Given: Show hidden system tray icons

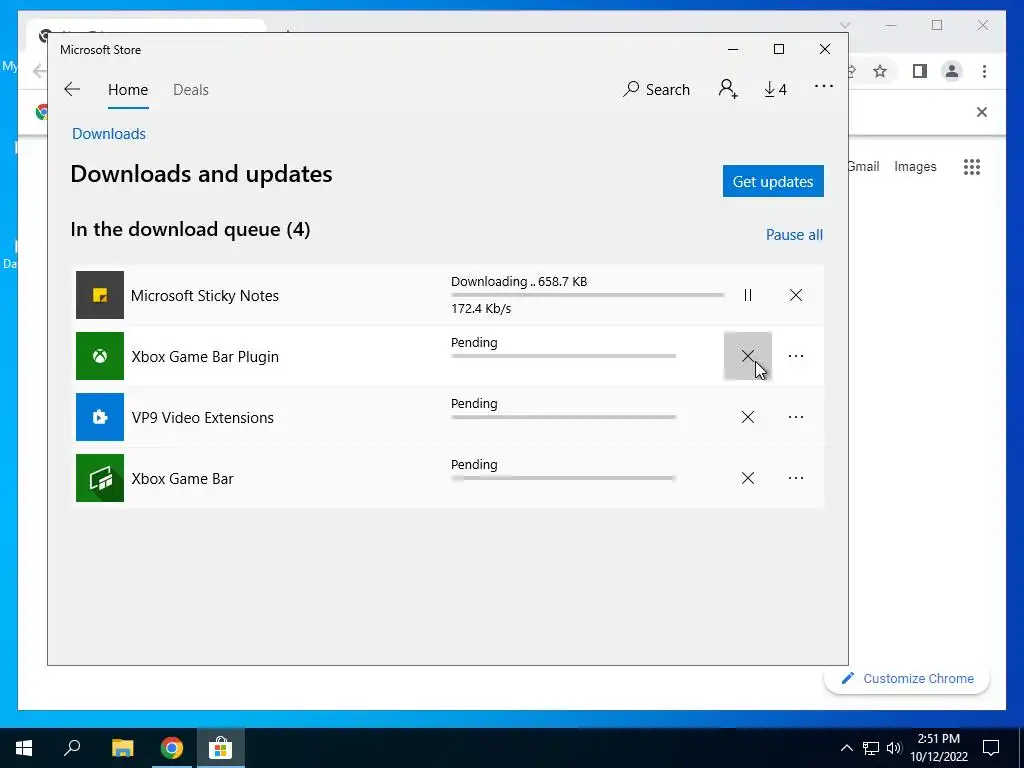Looking at the screenshot, I should tap(846, 748).
